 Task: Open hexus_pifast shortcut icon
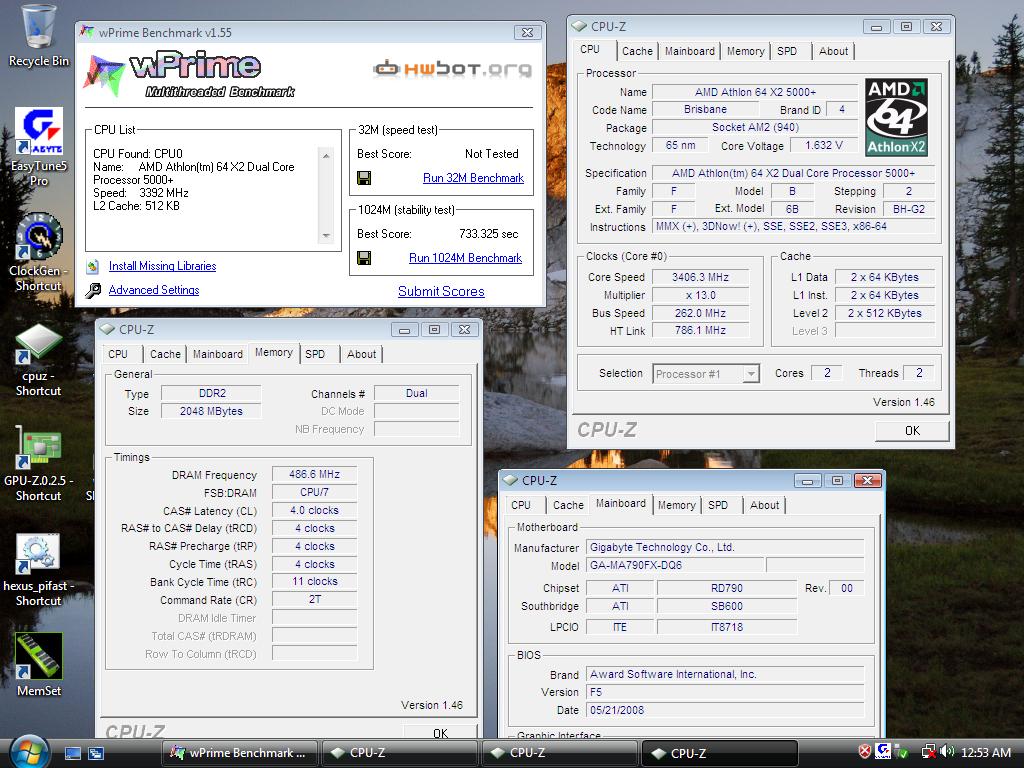39,554
